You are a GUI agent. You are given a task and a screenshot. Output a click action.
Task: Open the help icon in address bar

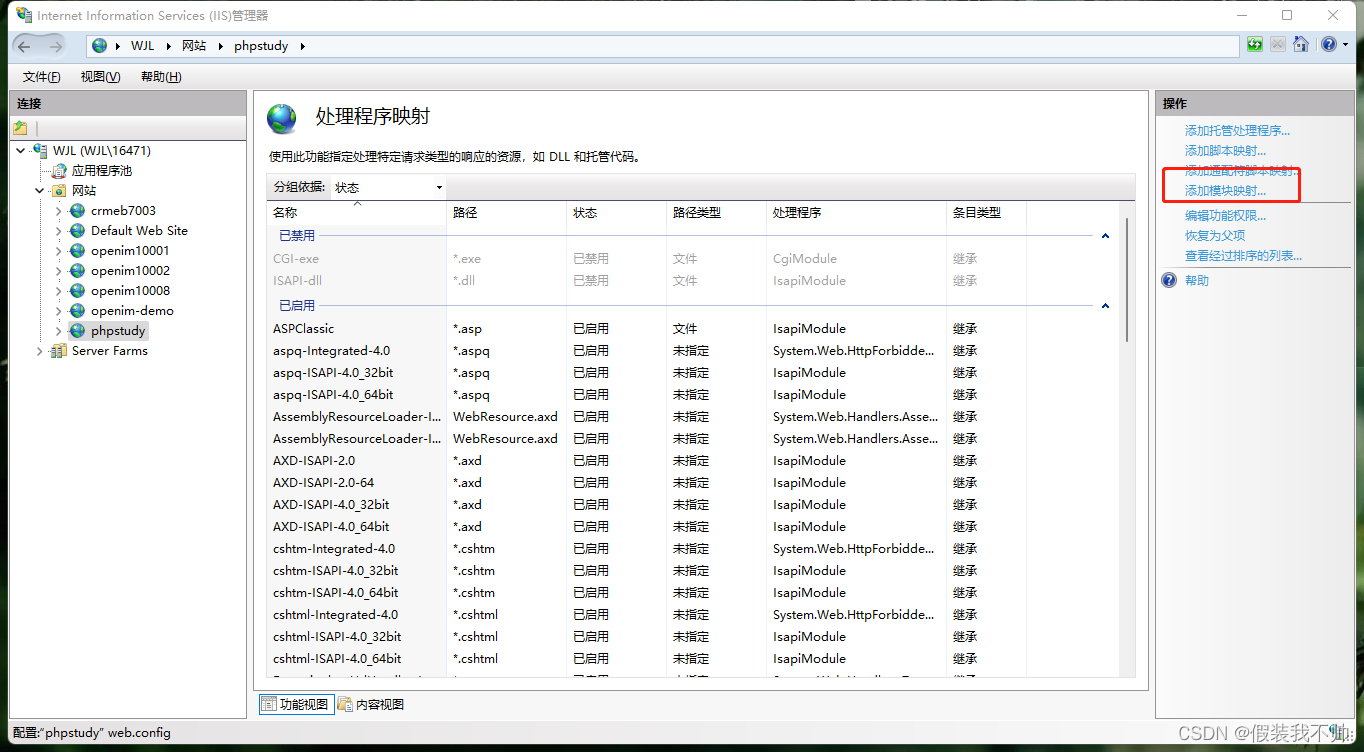1328,45
